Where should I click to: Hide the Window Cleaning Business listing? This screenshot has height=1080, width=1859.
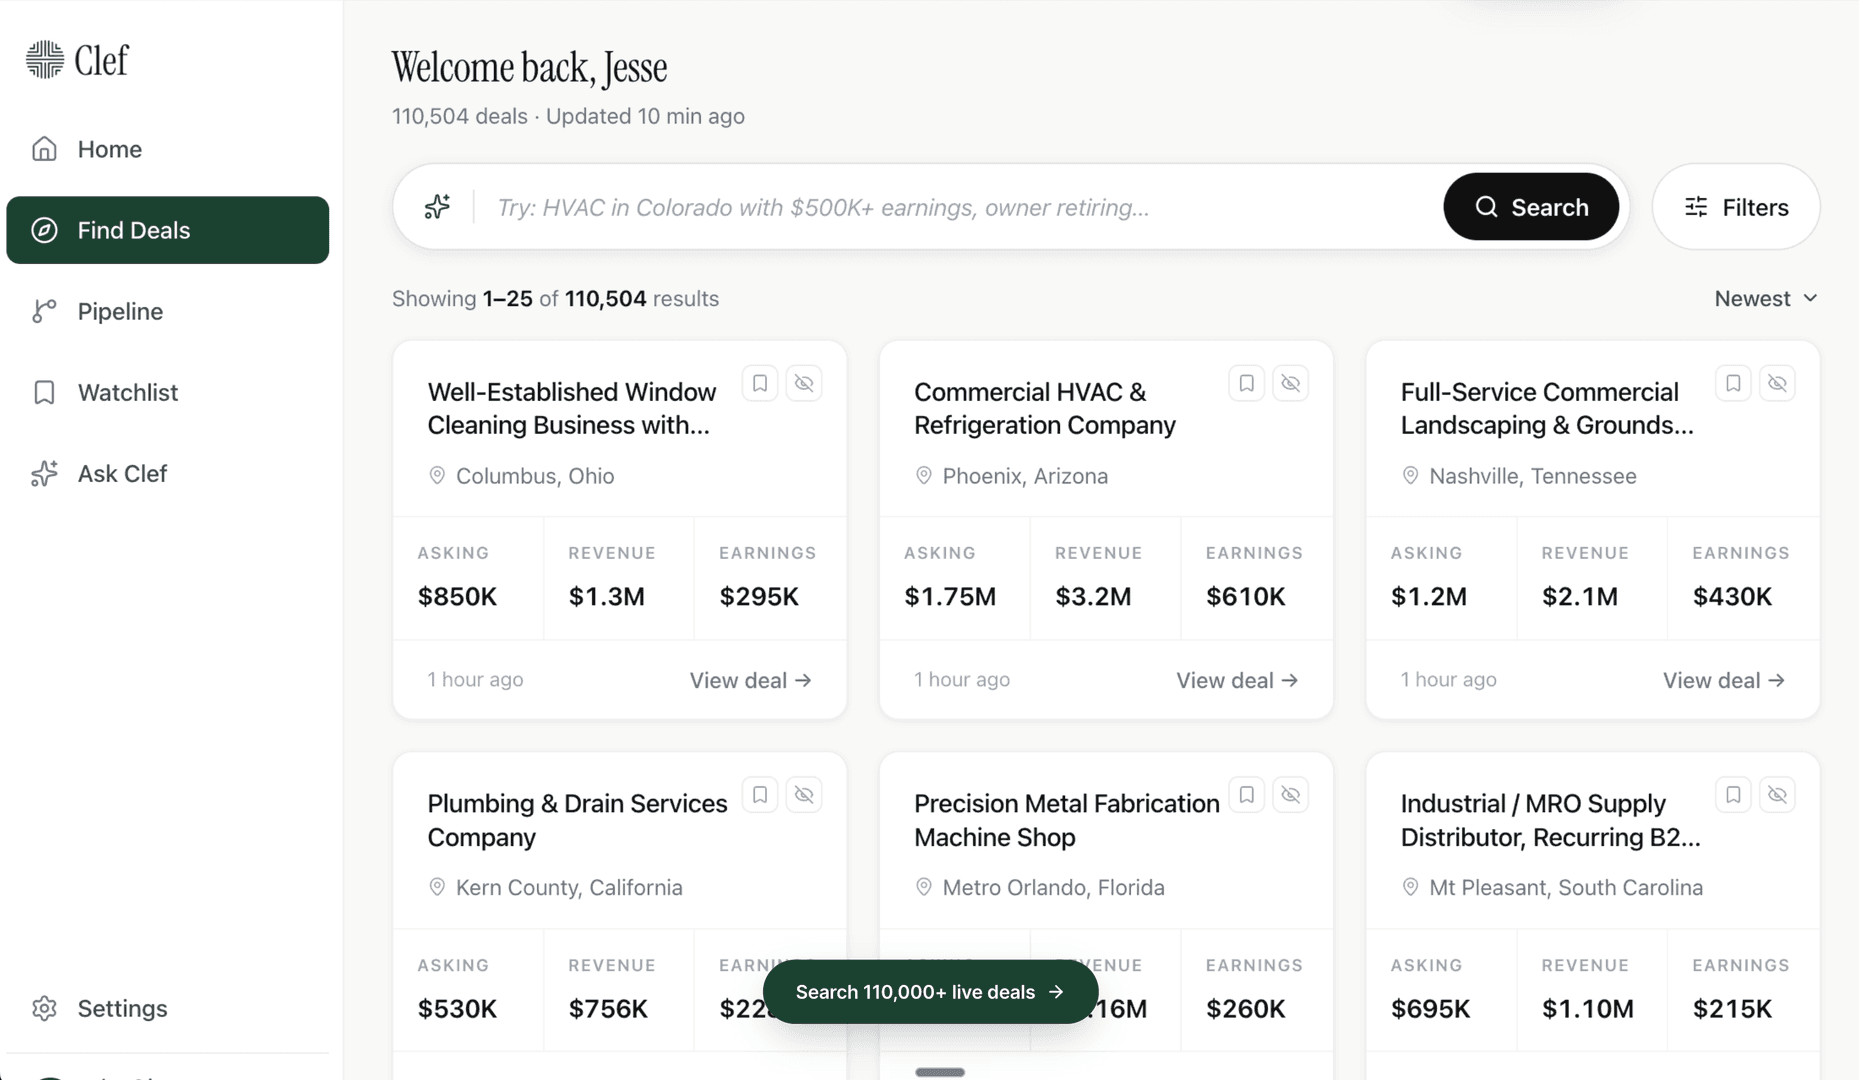tap(804, 383)
